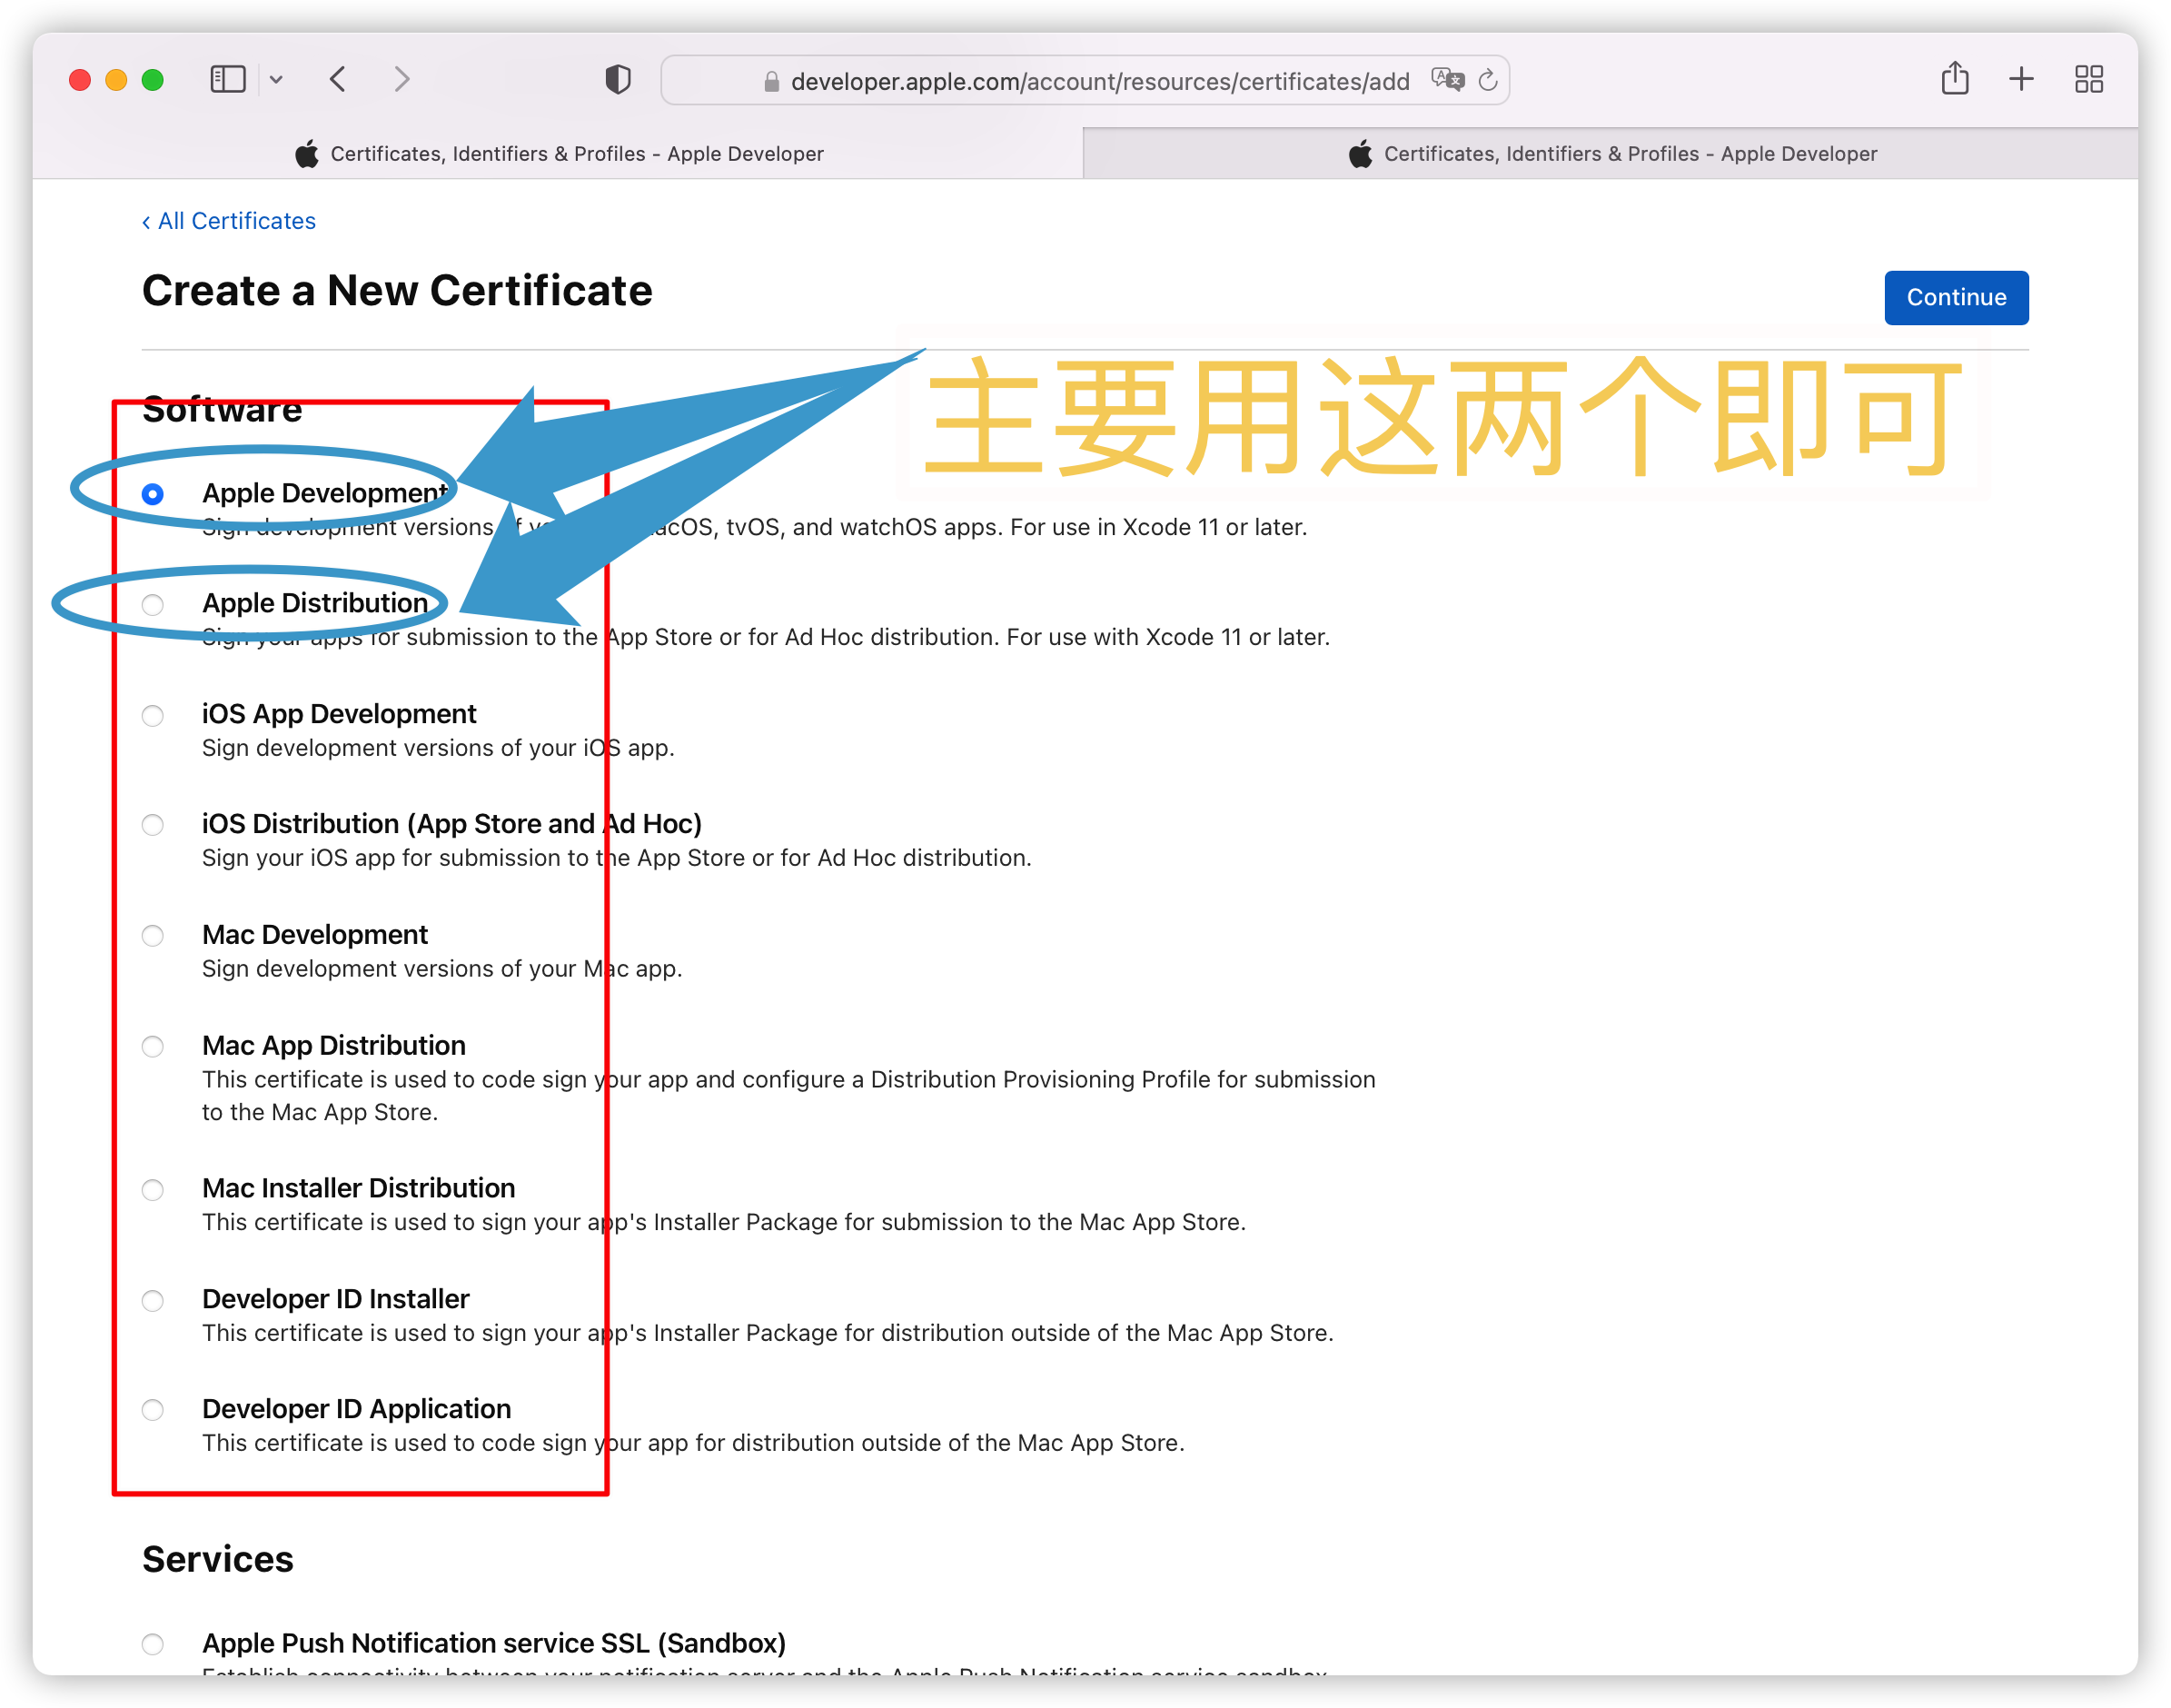The width and height of the screenshot is (2171, 1708).
Task: Select Developer ID Application radio button
Action: point(153,1410)
